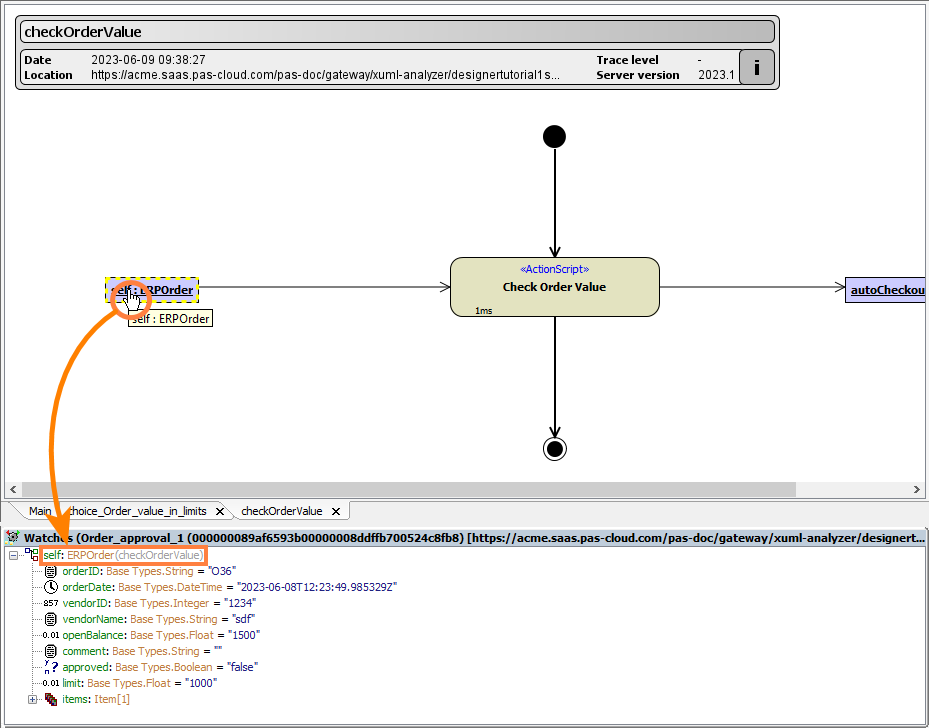The height and width of the screenshot is (728, 929).
Task: Switch to the checkOrderValue tab
Action: click(x=281, y=511)
